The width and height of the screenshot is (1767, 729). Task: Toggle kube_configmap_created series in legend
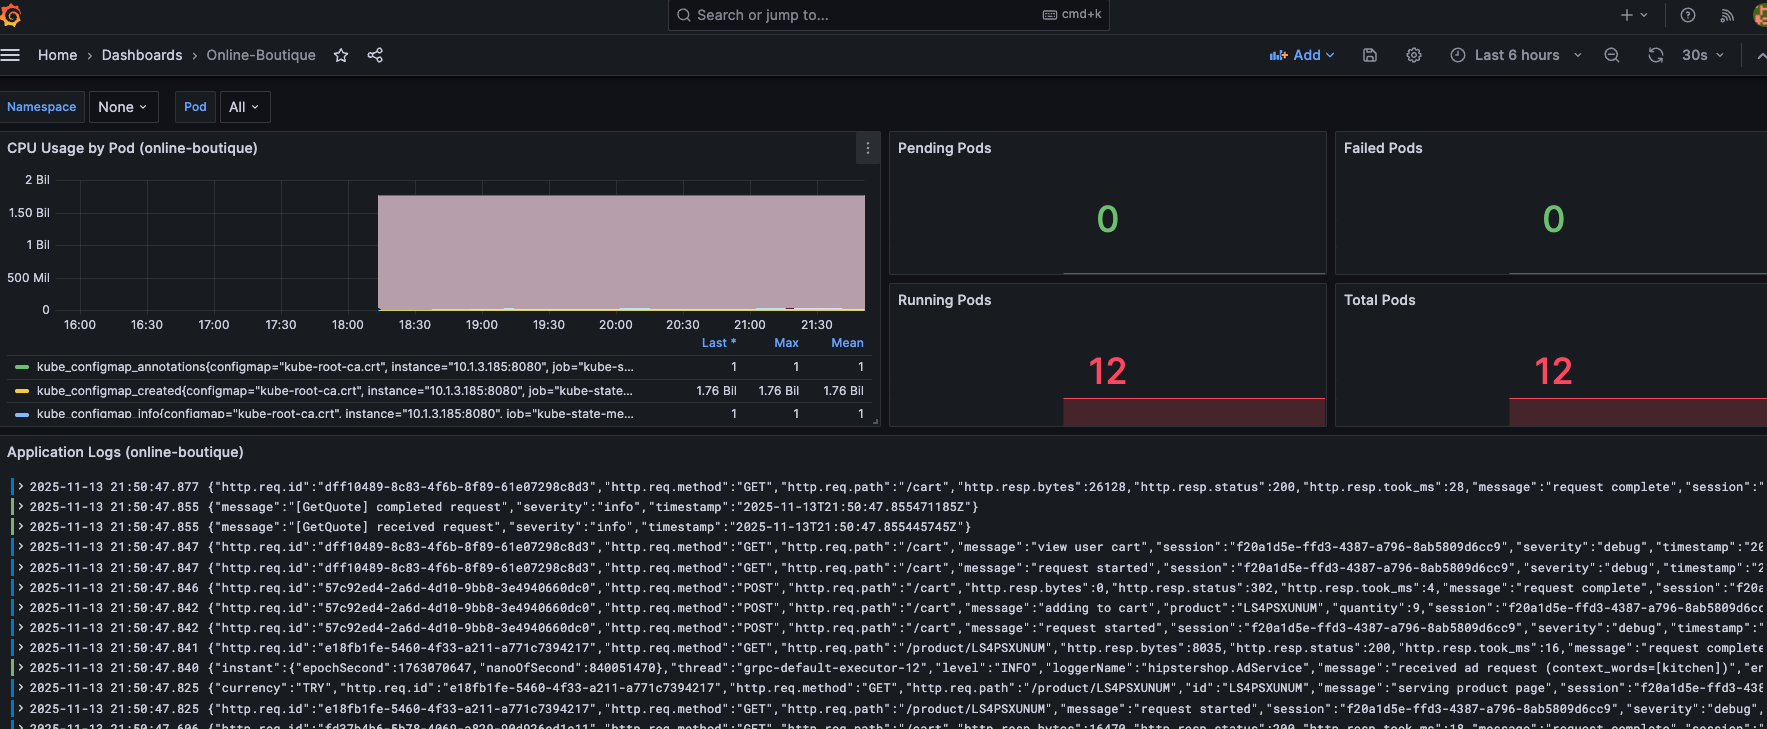[335, 391]
